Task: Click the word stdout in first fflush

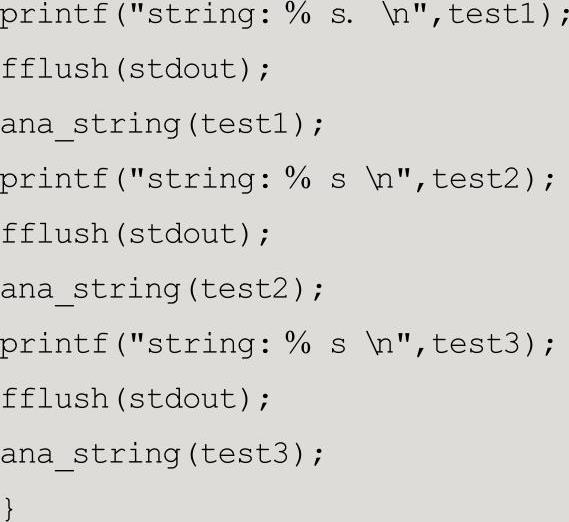Action: click(183, 69)
